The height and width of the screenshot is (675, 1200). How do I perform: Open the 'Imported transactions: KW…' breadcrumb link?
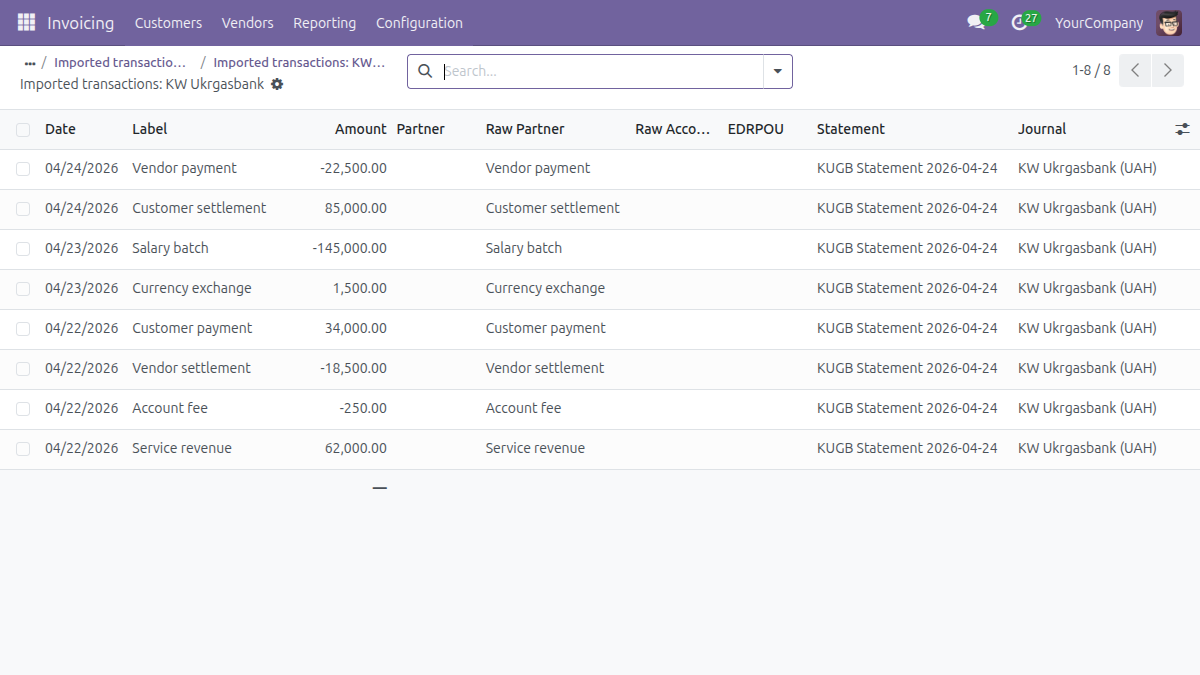pyautogui.click(x=300, y=62)
